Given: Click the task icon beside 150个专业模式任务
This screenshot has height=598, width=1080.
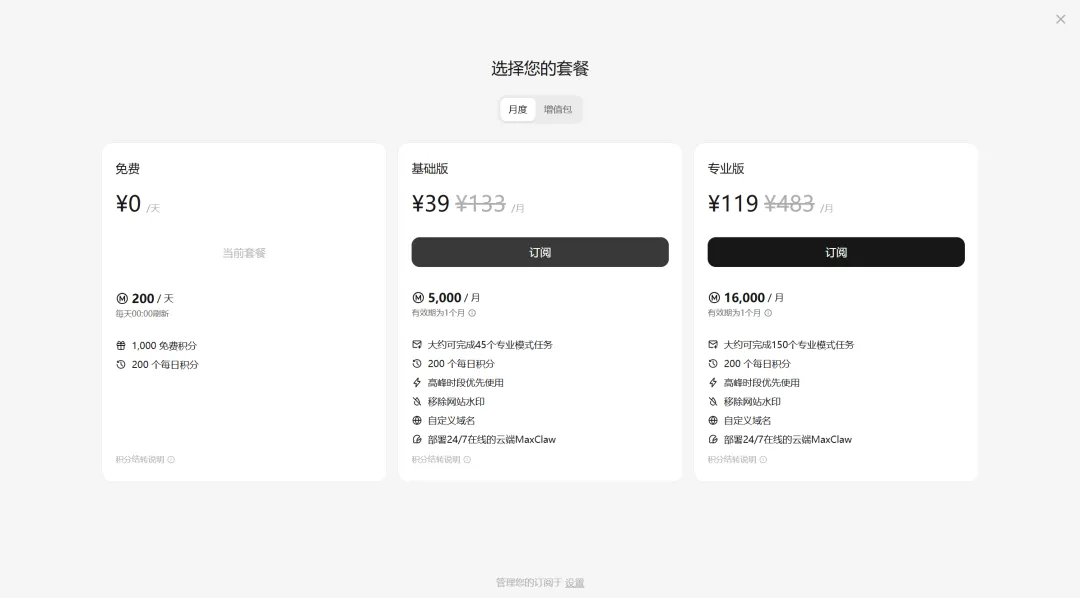Looking at the screenshot, I should (x=713, y=344).
